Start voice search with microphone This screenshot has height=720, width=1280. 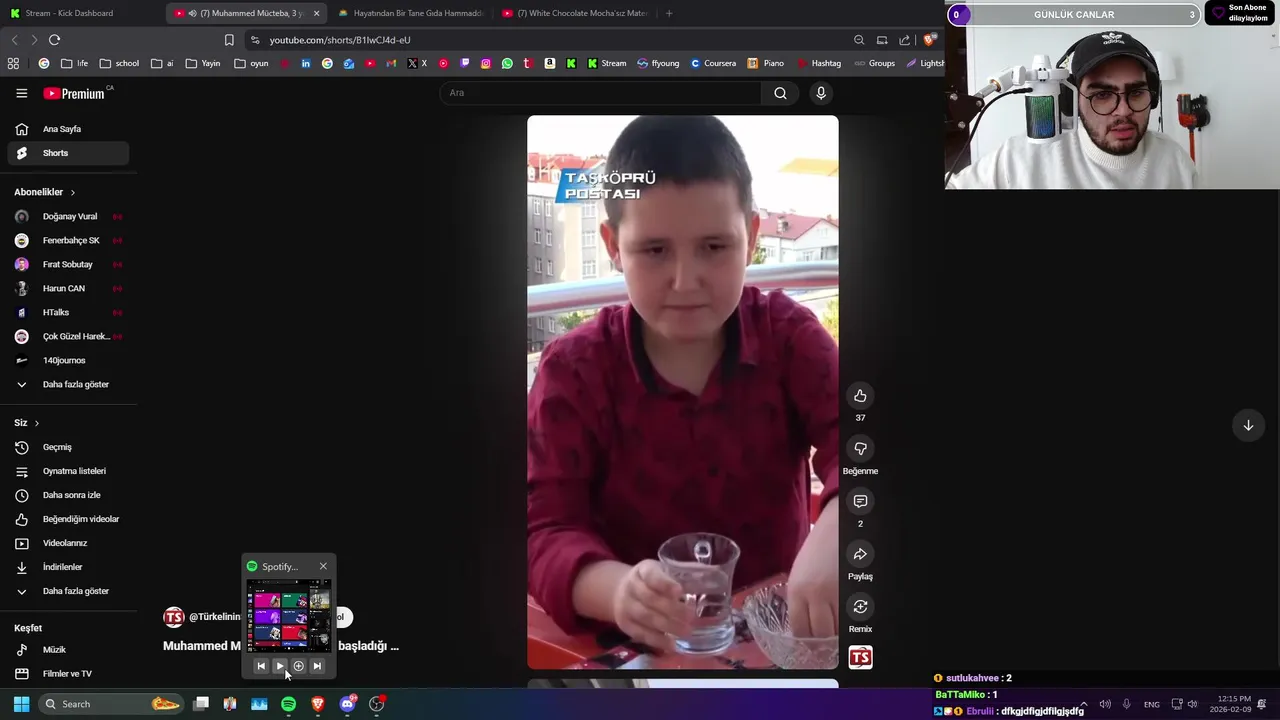coord(821,93)
